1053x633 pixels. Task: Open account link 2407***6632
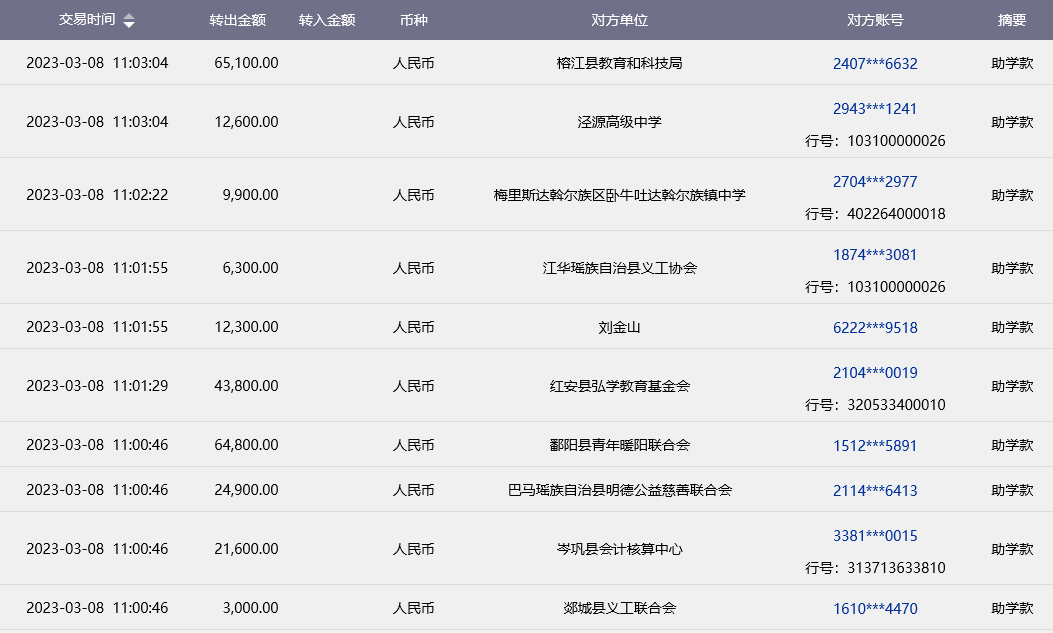(x=875, y=63)
